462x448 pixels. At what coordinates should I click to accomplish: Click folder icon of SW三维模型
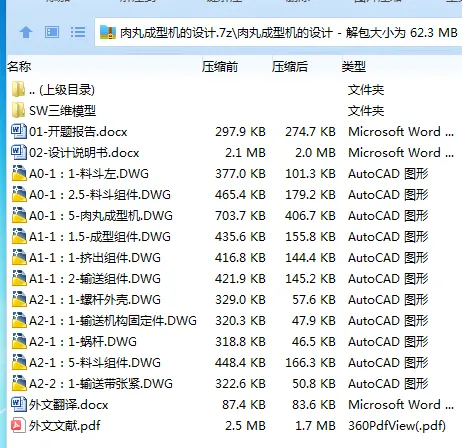(x=18, y=110)
